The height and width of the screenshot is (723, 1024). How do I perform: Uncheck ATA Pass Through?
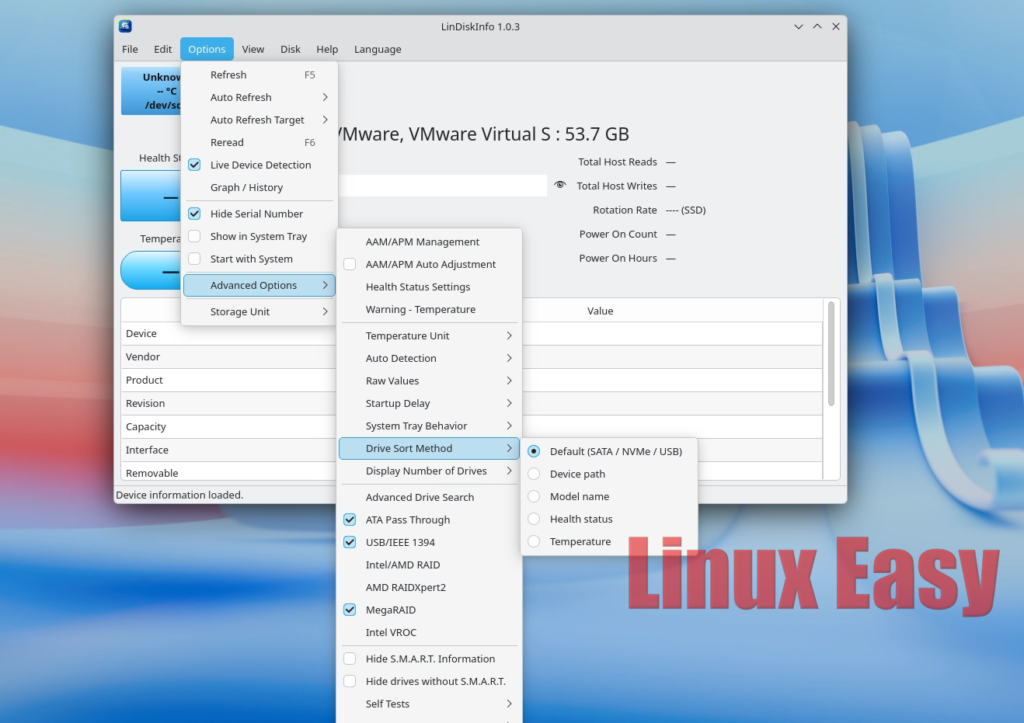click(349, 520)
